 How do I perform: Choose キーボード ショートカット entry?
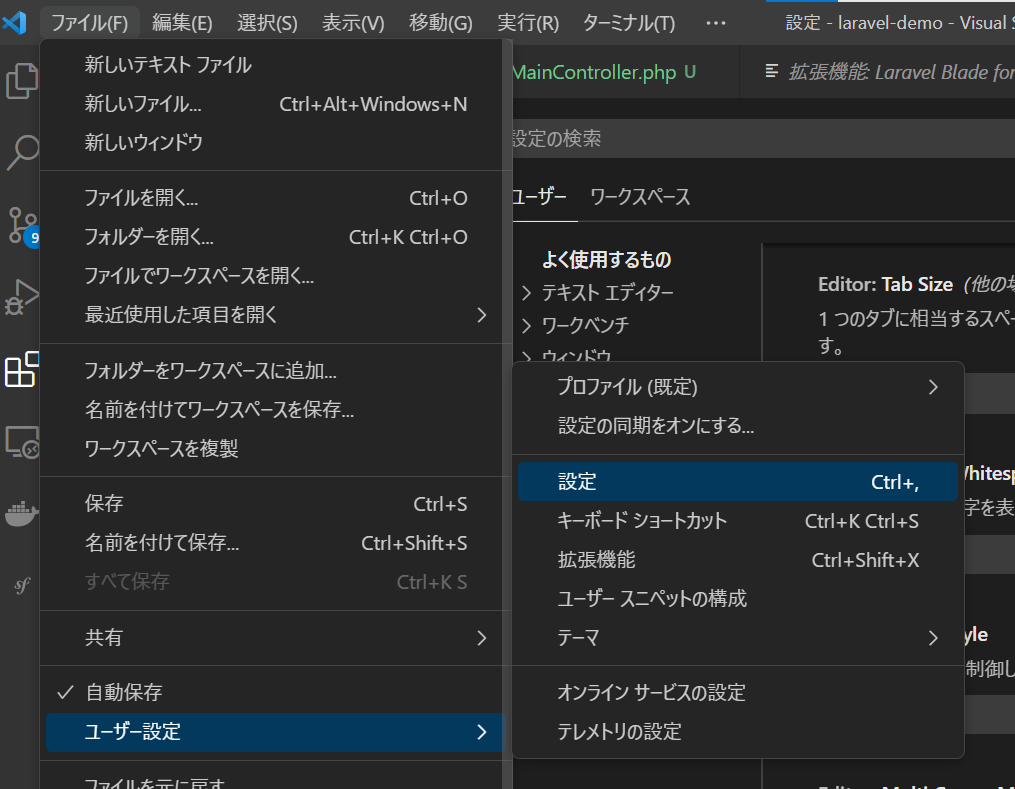[x=738, y=521]
